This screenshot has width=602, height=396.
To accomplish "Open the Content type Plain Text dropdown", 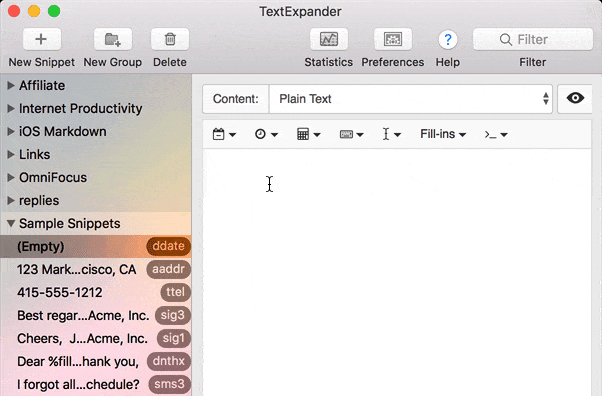I will [411, 99].
